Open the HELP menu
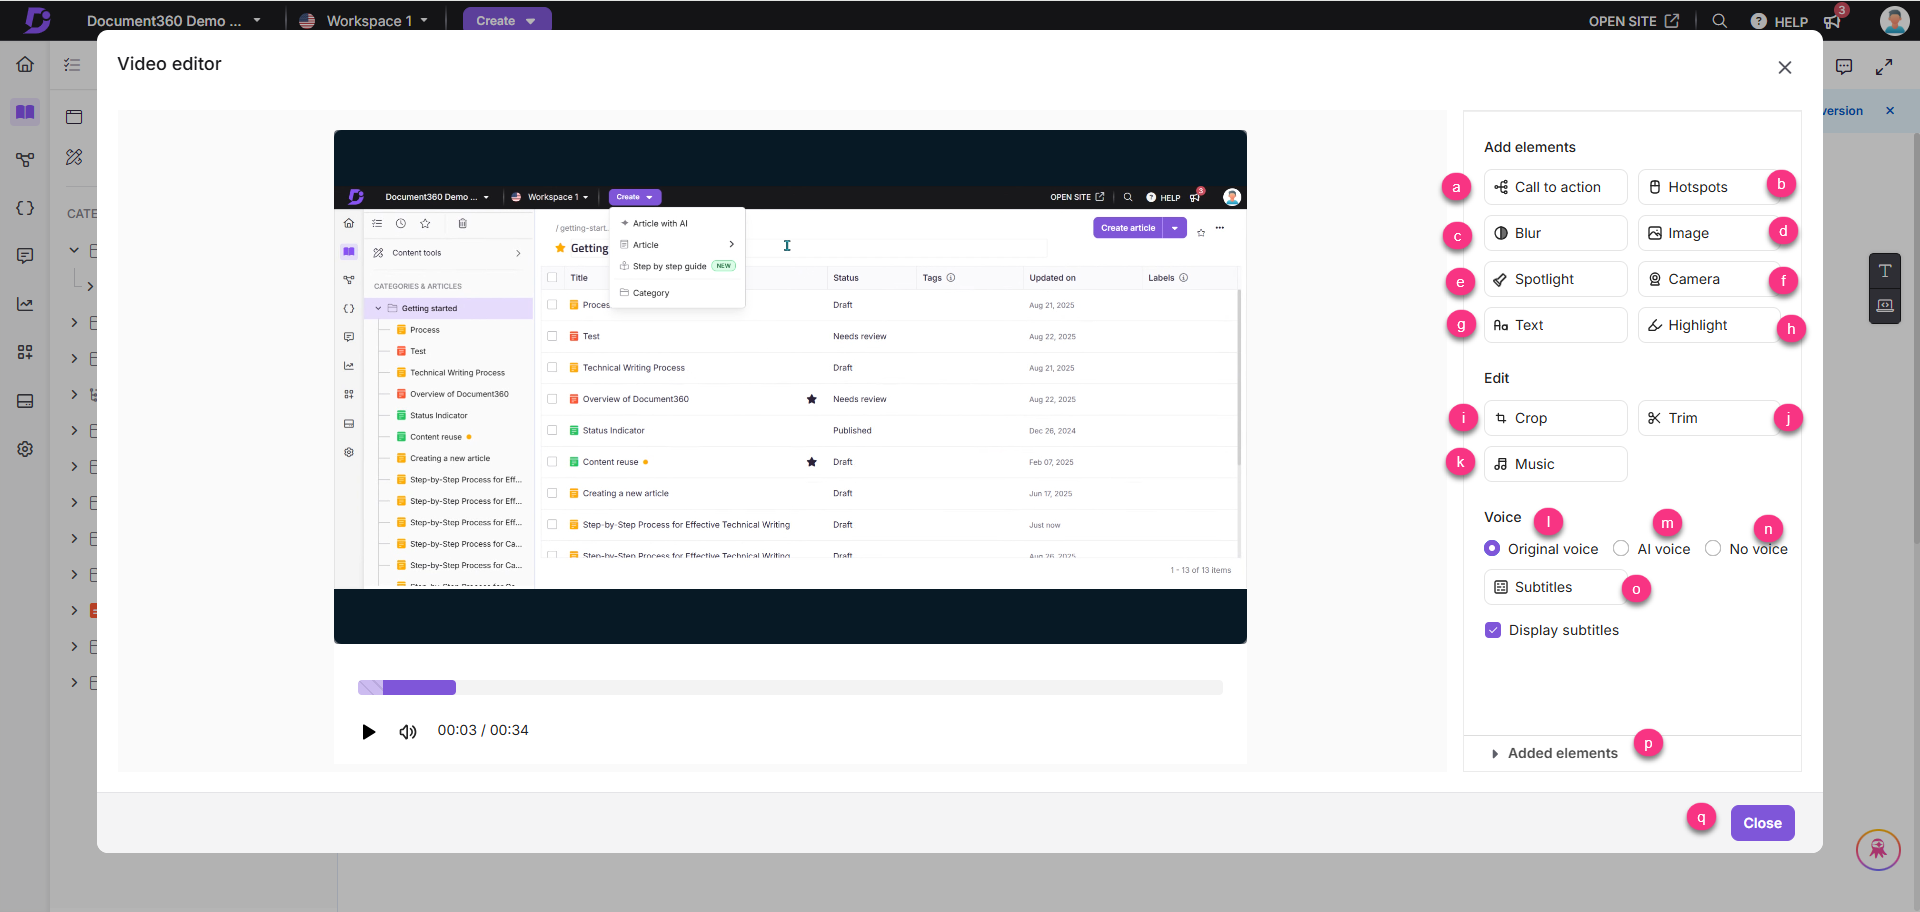This screenshot has height=912, width=1920. [1779, 21]
